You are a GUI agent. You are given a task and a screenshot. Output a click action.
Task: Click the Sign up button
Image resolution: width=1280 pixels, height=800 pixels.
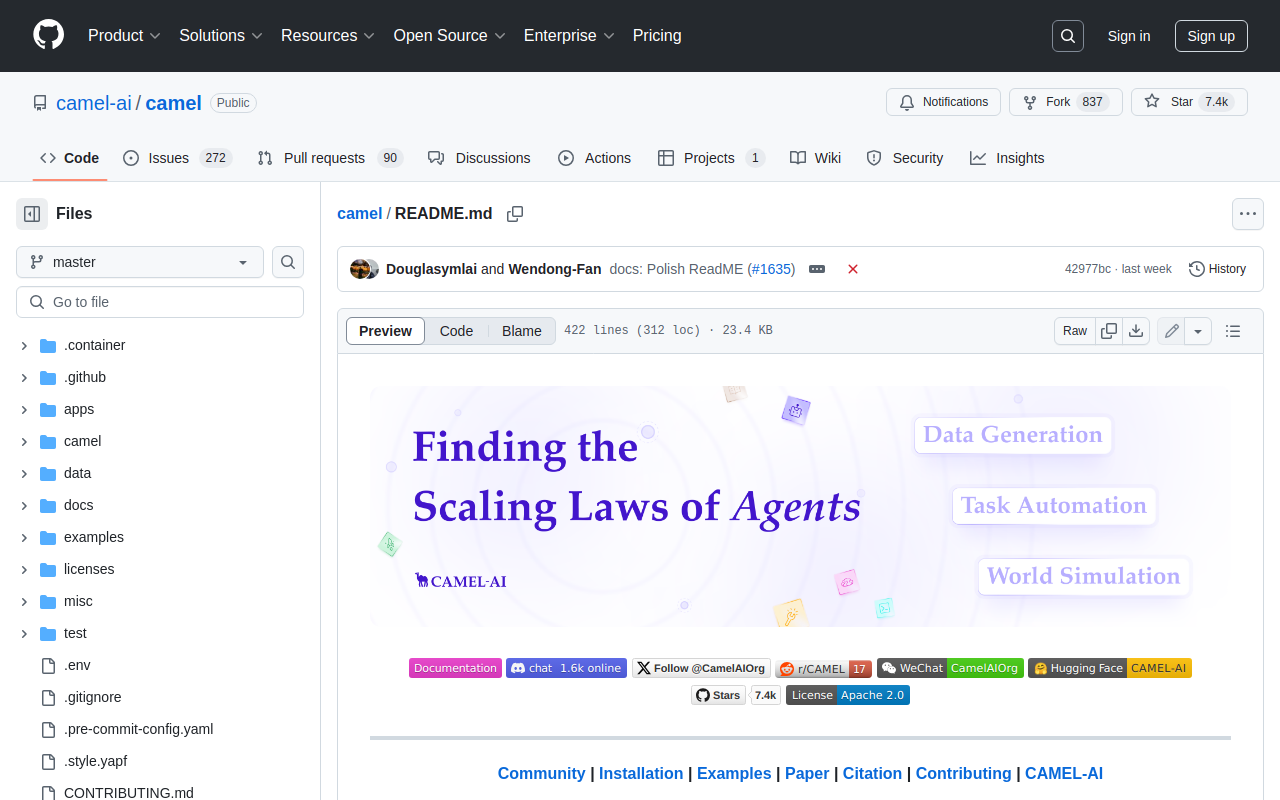point(1211,36)
